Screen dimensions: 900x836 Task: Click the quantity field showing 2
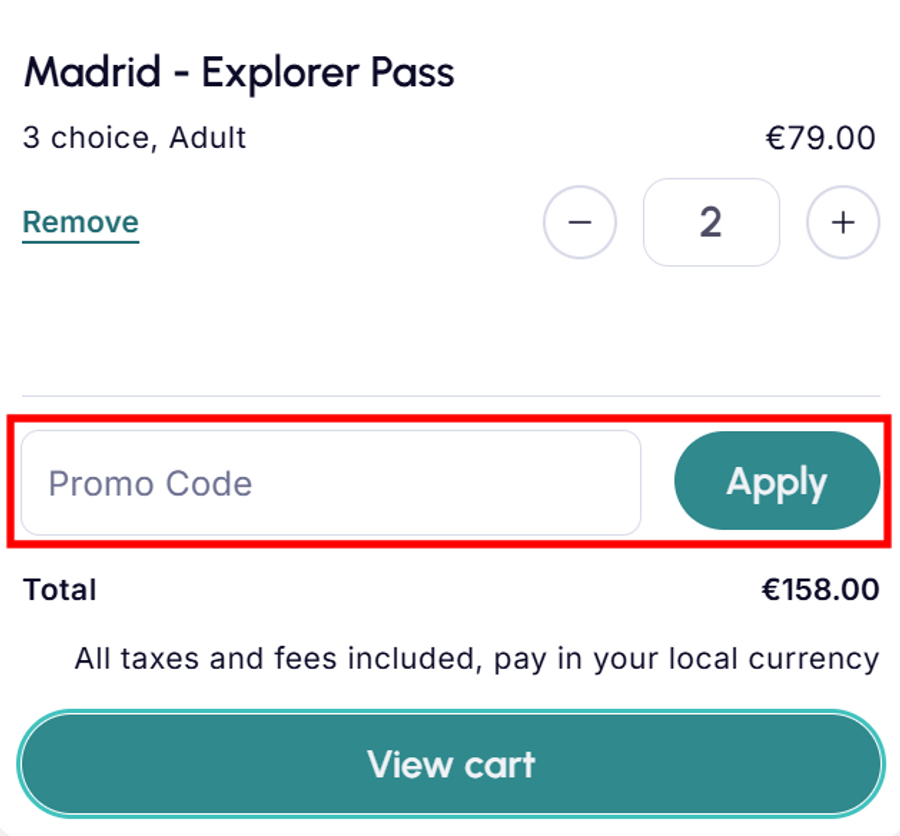(x=711, y=222)
